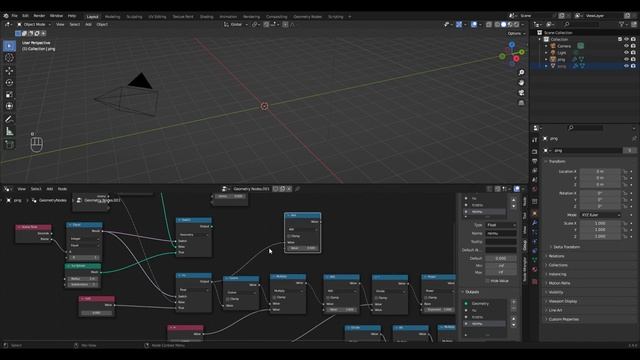This screenshot has height=360, width=640.
Task: Open the File menu
Action: point(14,16)
